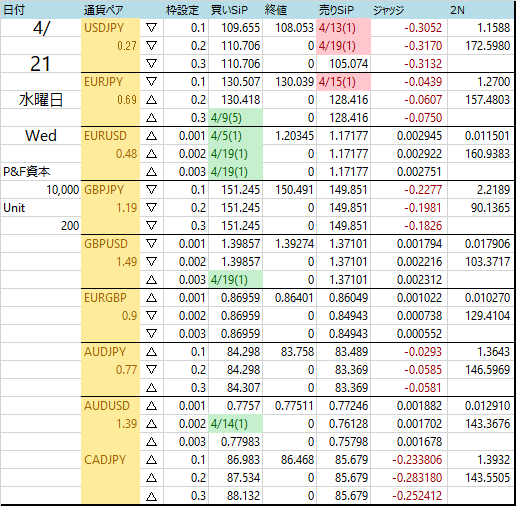Select the EURJPY currency pair cell
This screenshot has width=516, height=506.
111,82
